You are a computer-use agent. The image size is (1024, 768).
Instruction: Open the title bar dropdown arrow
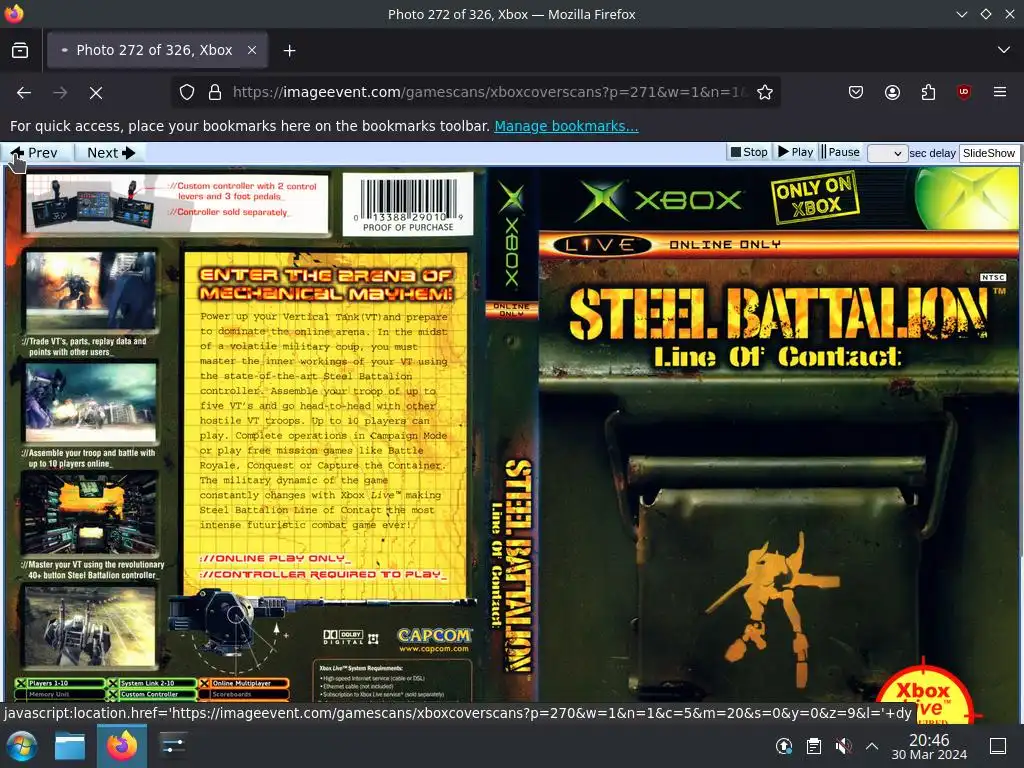click(x=962, y=14)
